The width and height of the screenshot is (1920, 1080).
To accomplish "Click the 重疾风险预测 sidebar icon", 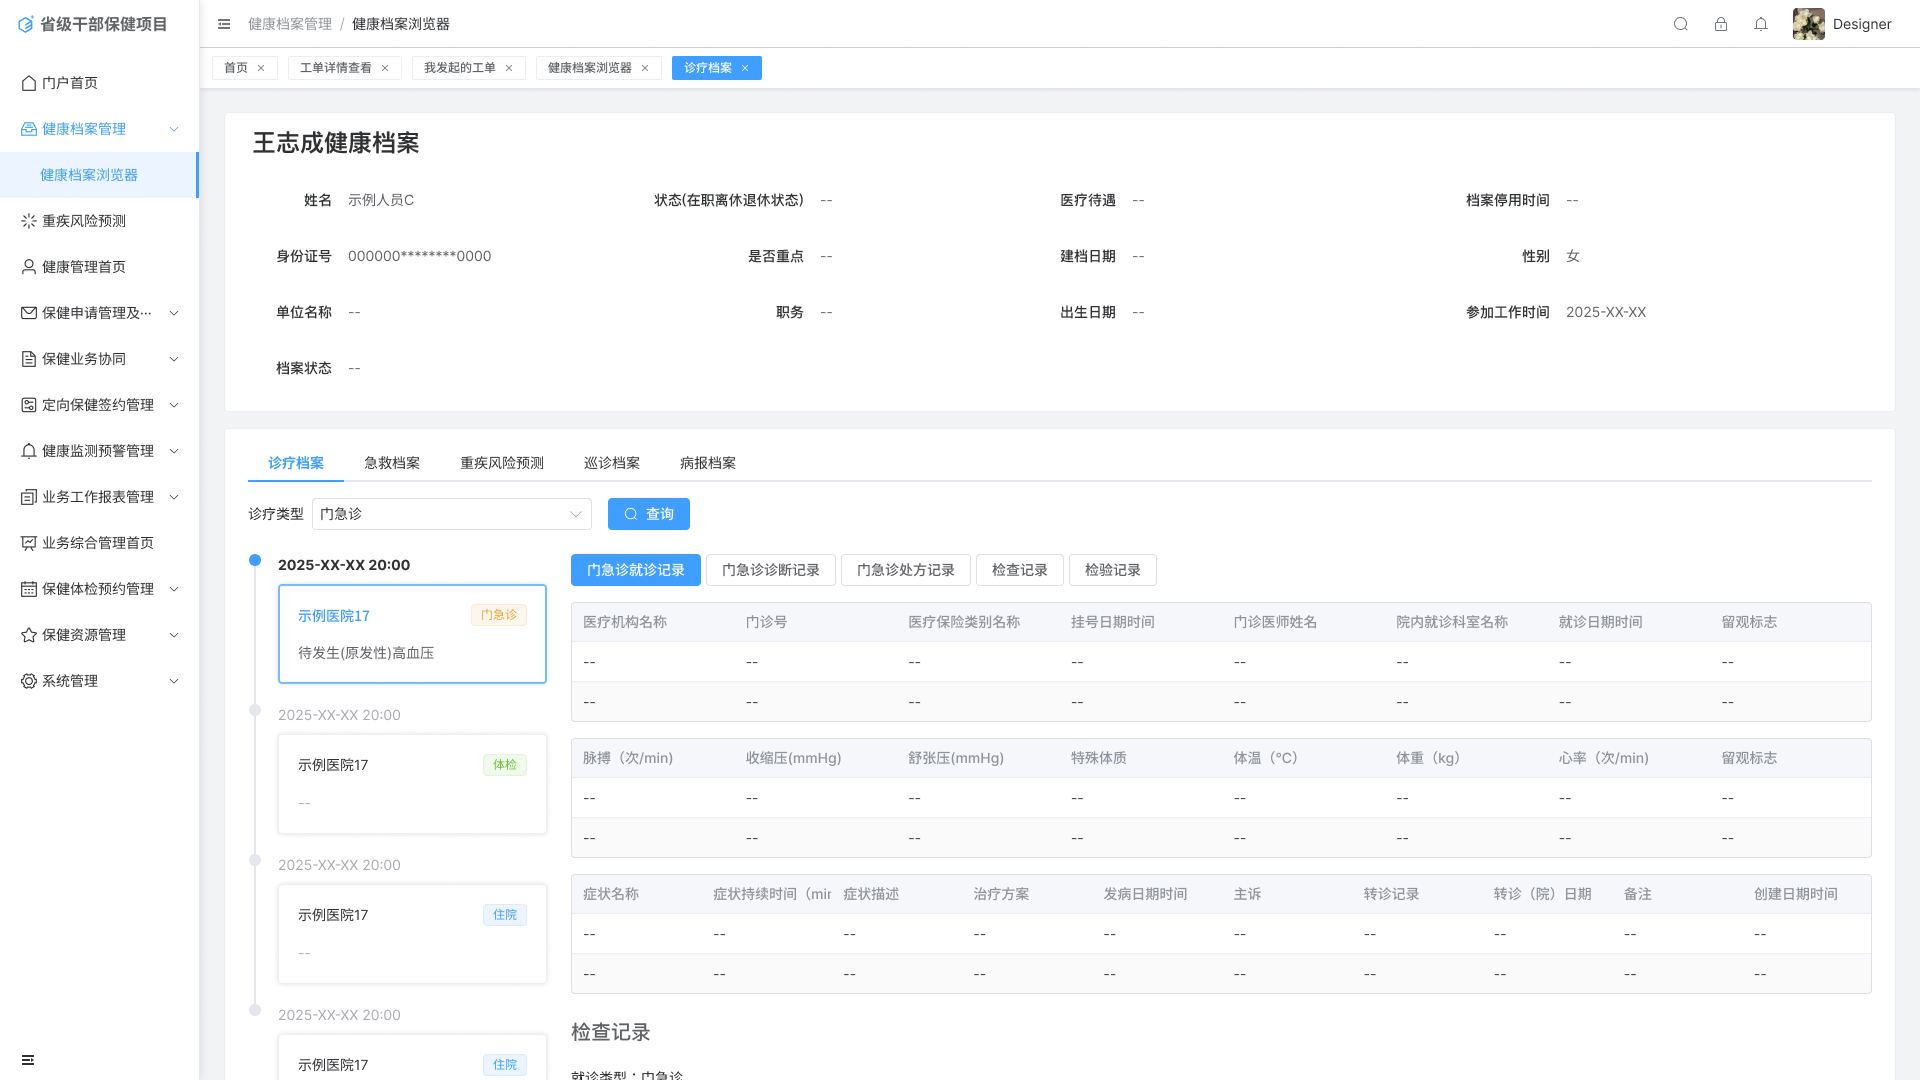I will coord(29,221).
